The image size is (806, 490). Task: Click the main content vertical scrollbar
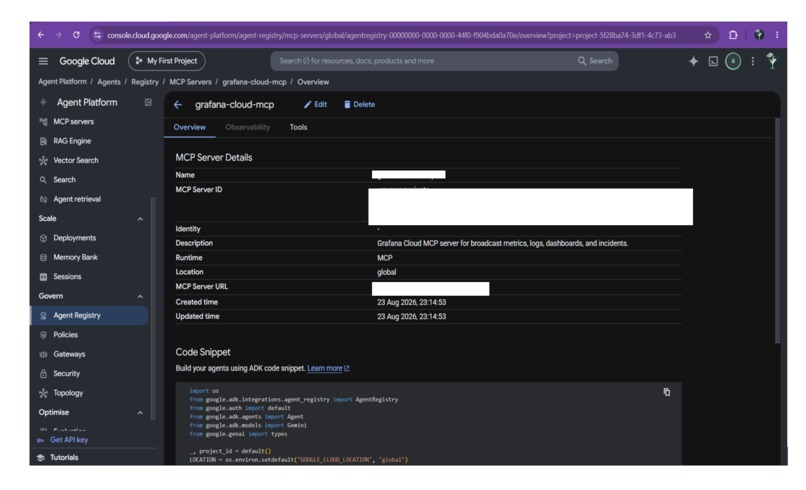click(777, 230)
